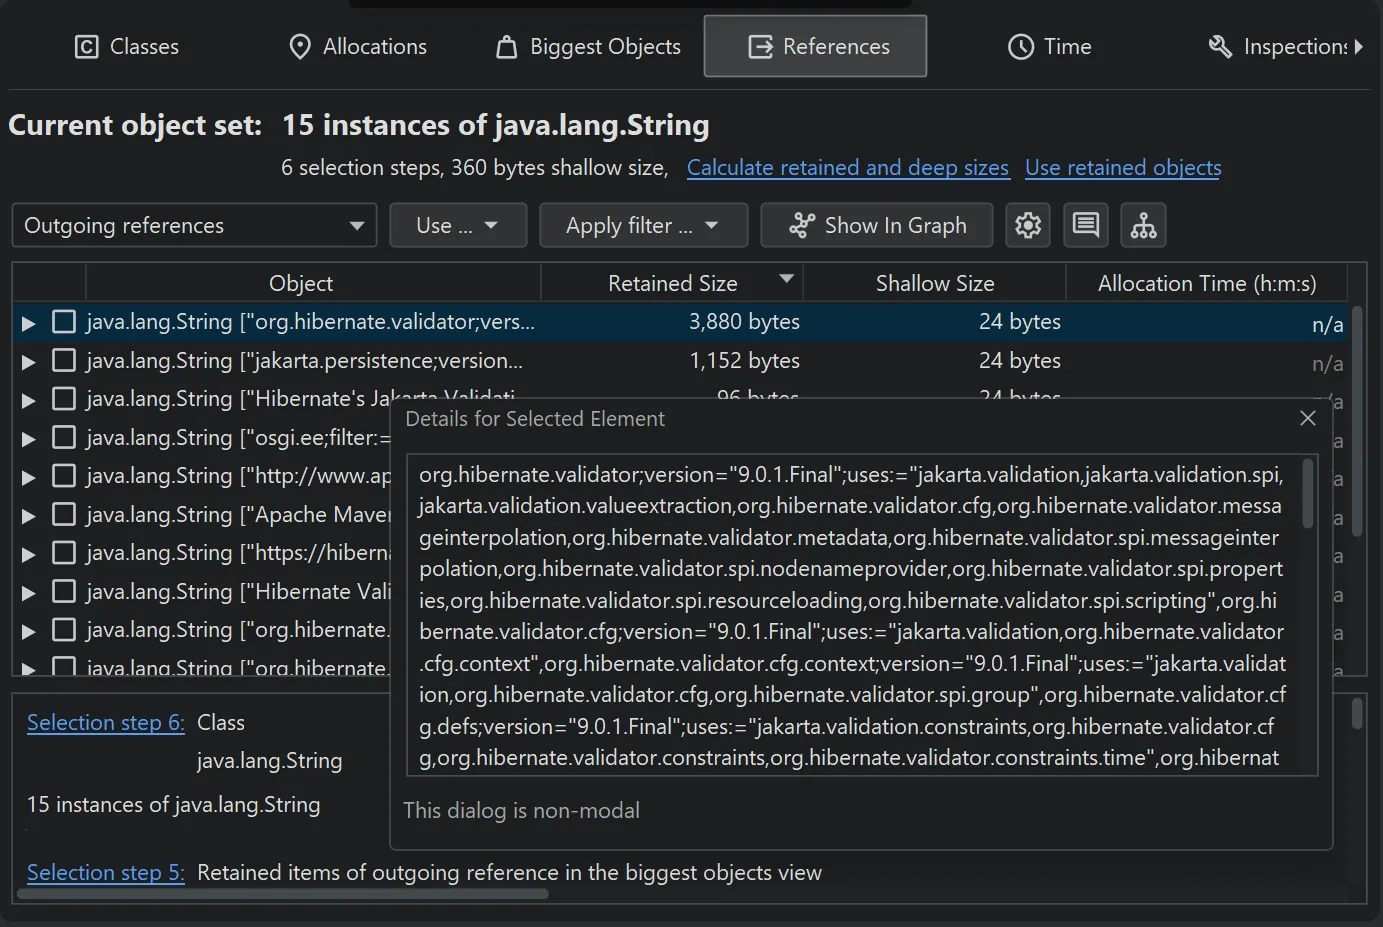Image resolution: width=1383 pixels, height=927 pixels.
Task: Click the gear settings icon in the toolbar
Action: [1028, 225]
